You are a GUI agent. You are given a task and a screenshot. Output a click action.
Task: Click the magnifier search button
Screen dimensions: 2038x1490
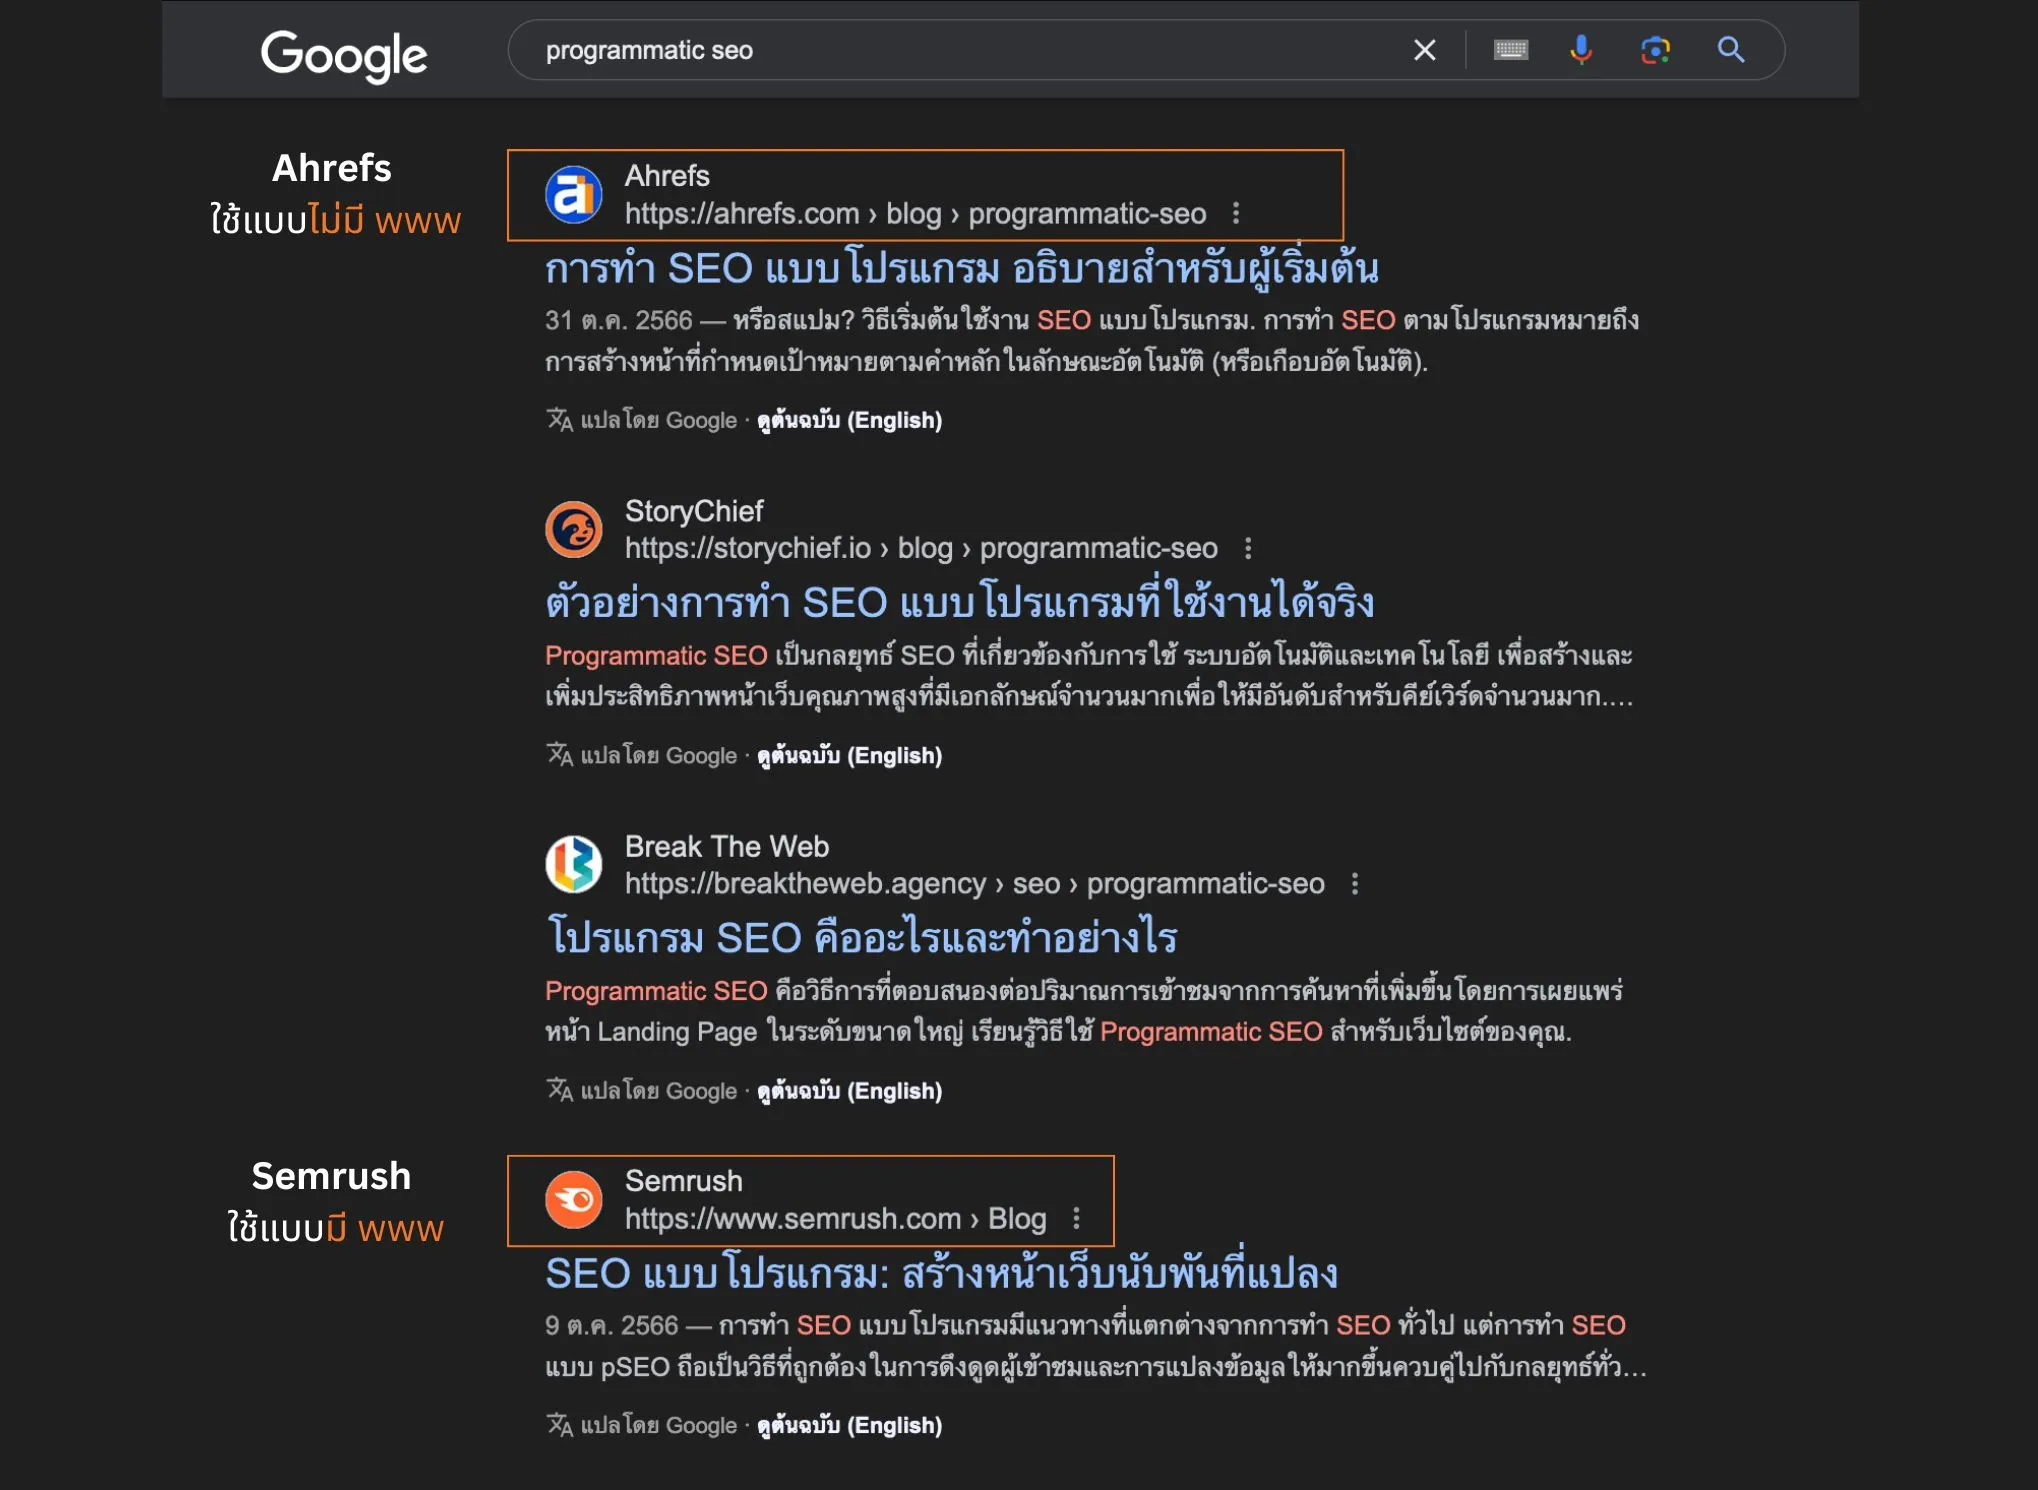tap(1731, 50)
